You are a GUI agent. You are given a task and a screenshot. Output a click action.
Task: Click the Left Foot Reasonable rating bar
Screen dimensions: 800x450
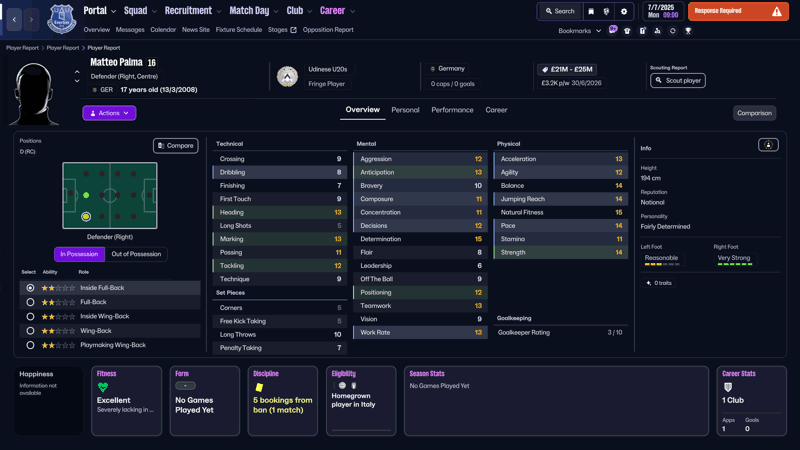[x=662, y=264]
